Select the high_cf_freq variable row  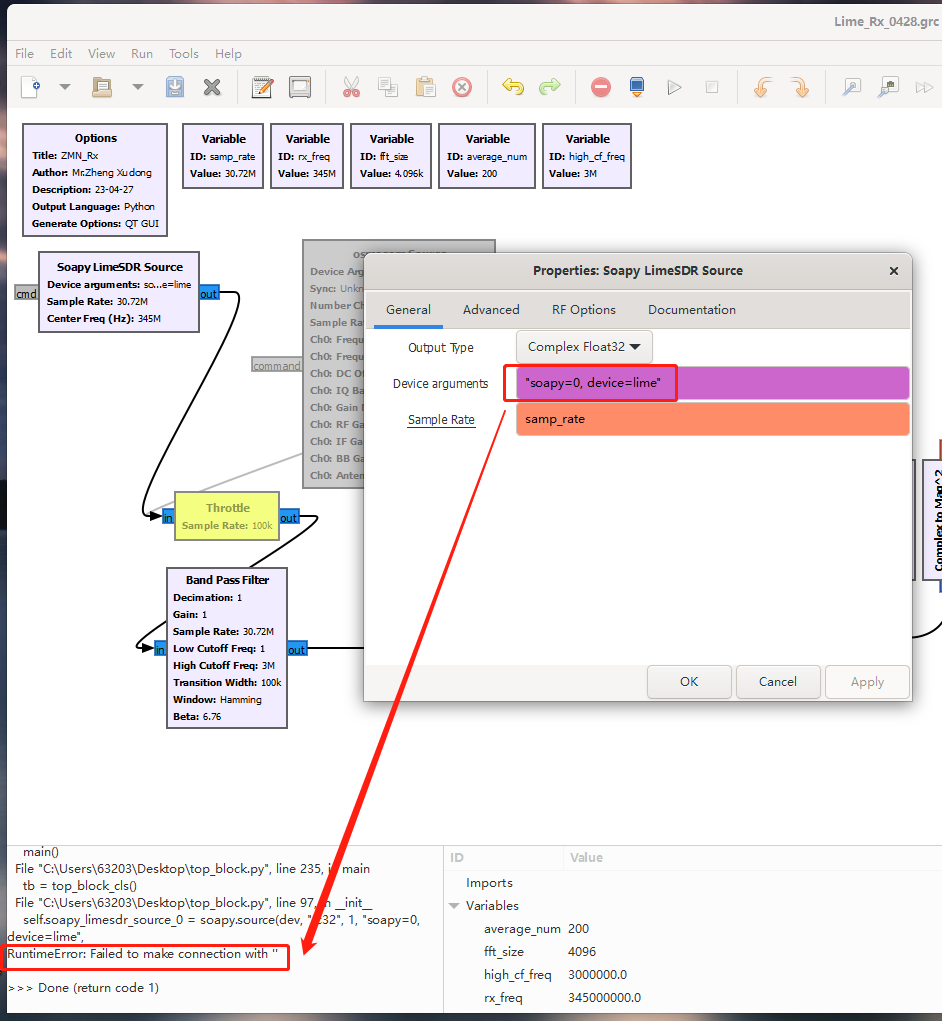point(693,975)
